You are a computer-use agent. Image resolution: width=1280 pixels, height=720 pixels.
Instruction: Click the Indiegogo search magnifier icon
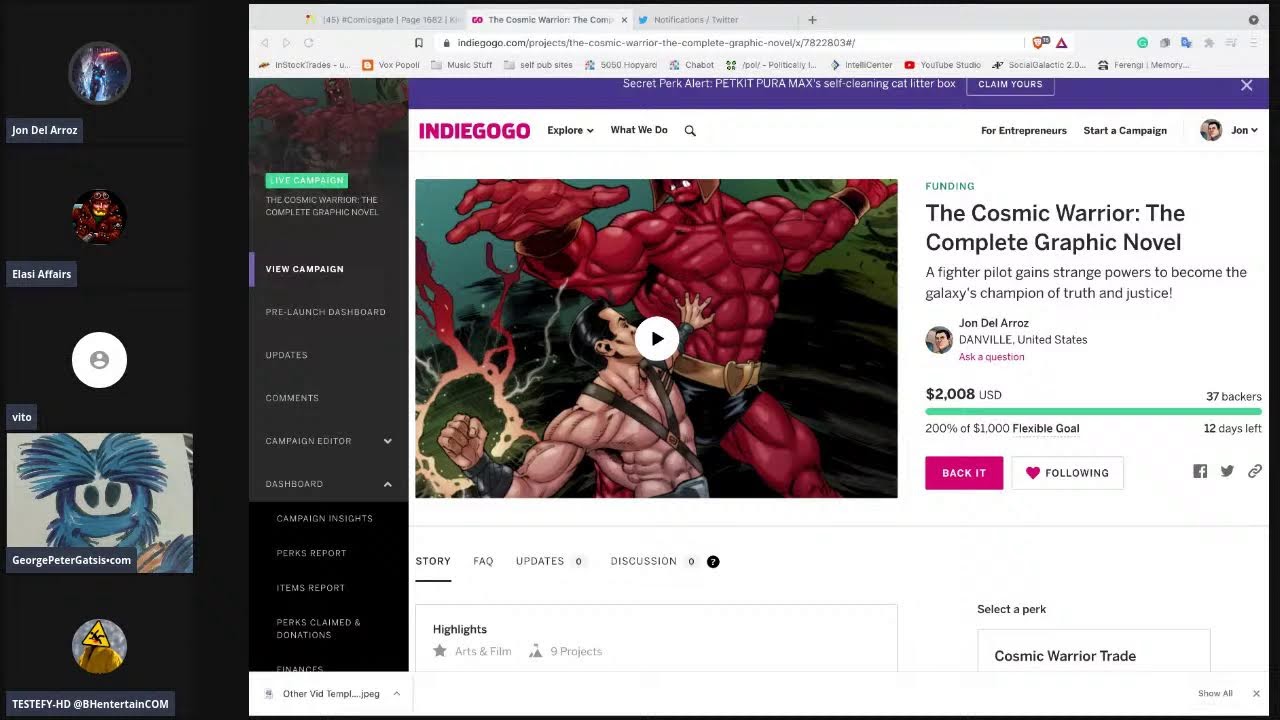click(690, 131)
